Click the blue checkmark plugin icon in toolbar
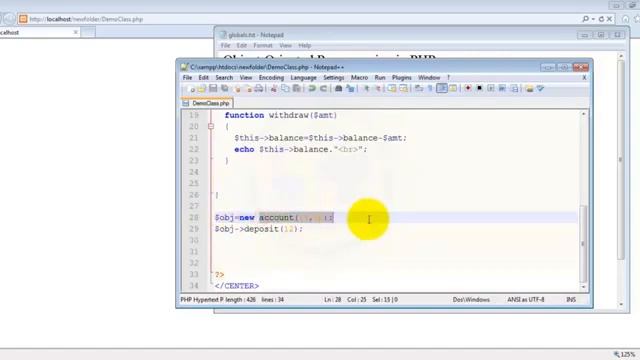 point(540,89)
